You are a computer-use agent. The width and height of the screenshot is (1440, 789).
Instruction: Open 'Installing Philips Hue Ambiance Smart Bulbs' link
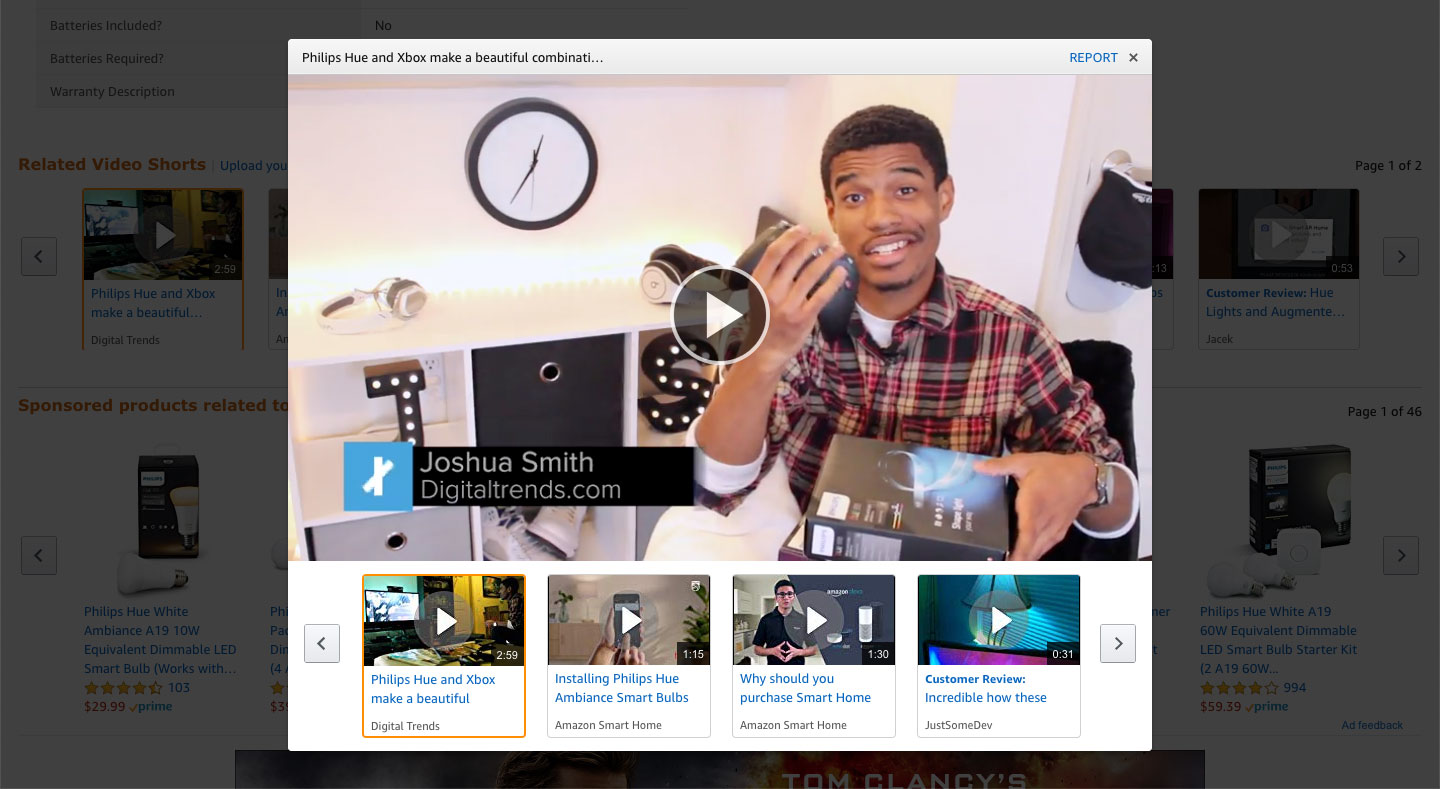point(622,688)
